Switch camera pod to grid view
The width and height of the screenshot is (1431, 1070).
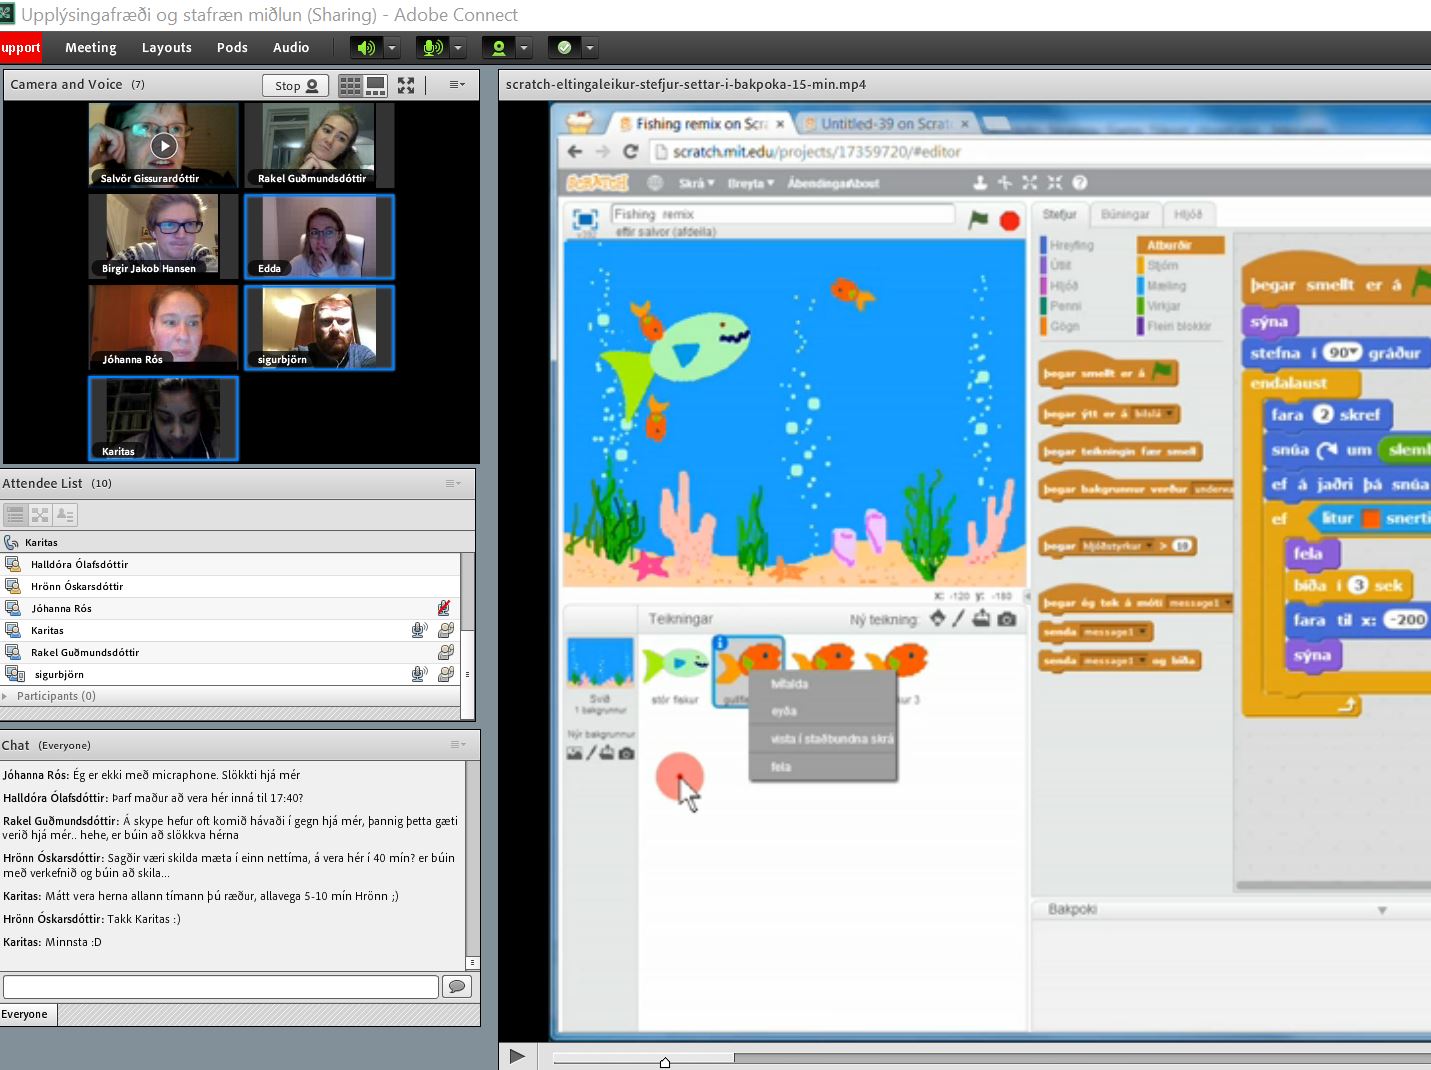point(350,86)
